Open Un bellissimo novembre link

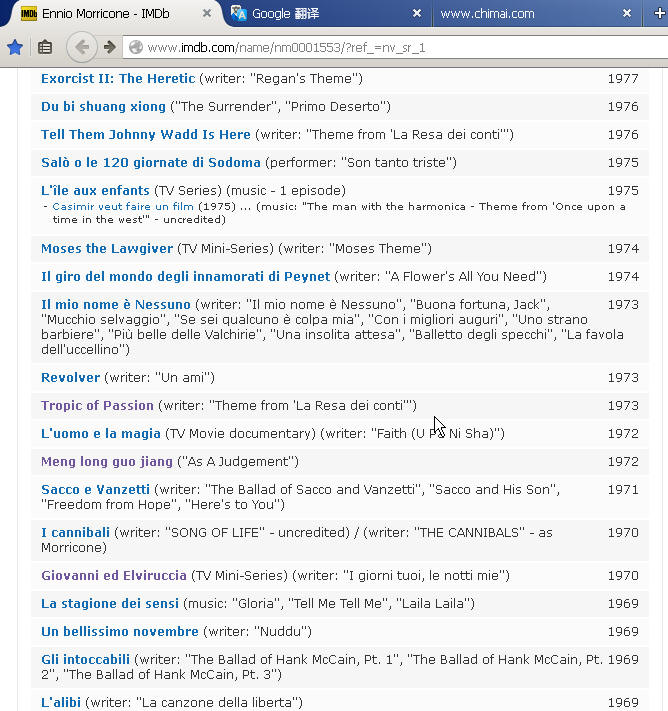[120, 632]
